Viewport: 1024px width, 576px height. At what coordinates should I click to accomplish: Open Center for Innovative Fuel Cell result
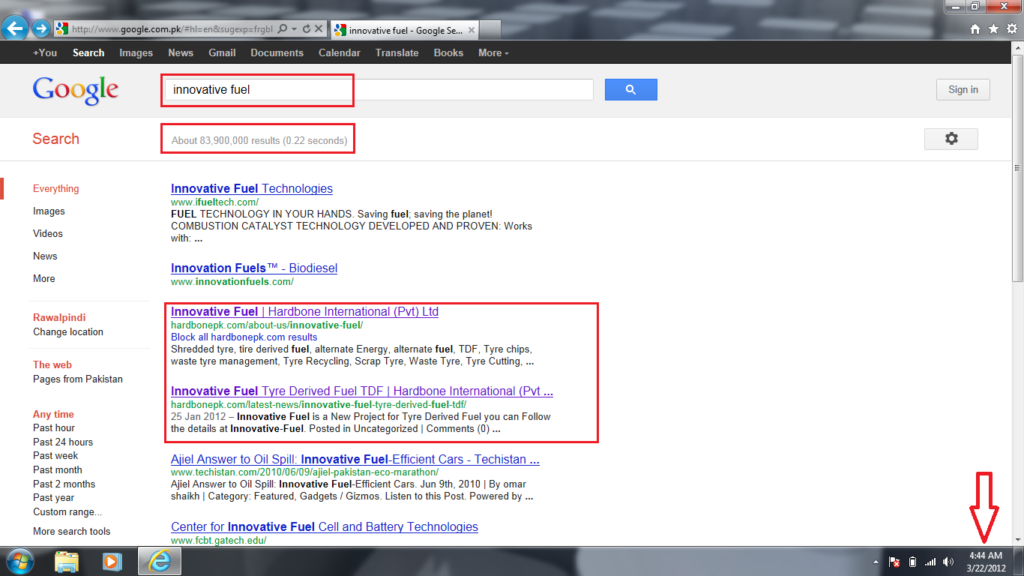(324, 527)
